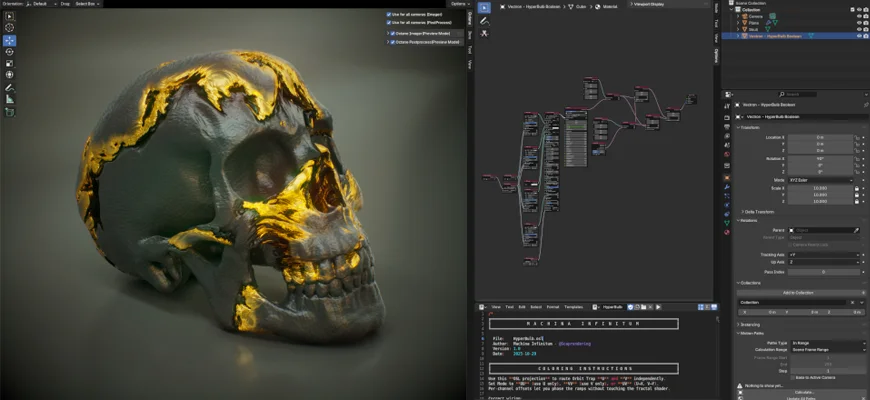Open the Physics properties tab
Viewport: 870px width, 400px height.
point(727,205)
